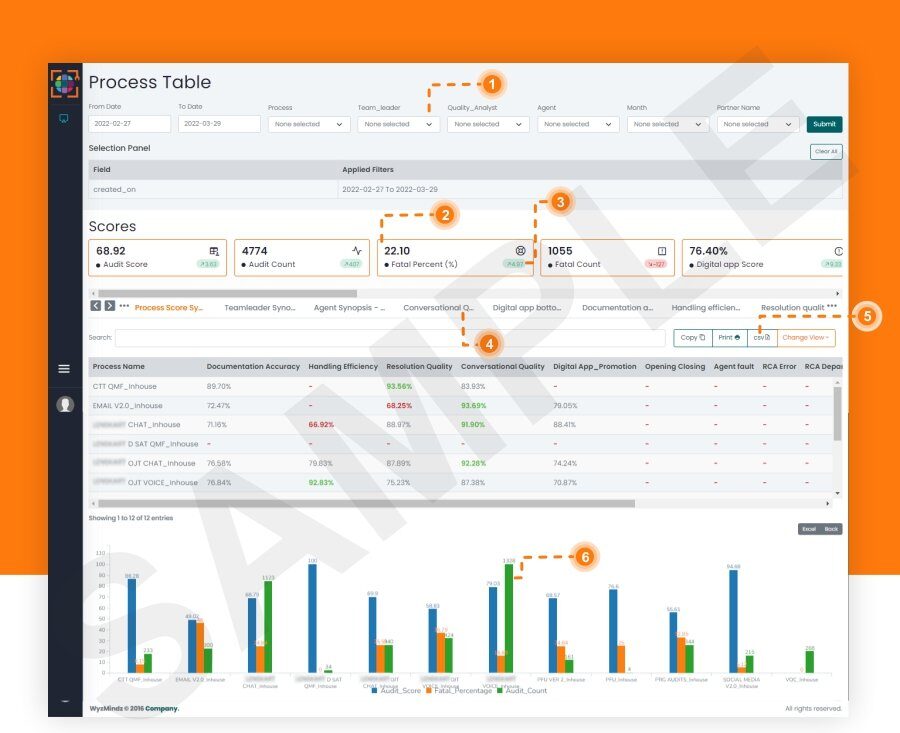The image size is (900, 733).
Task: Click the Fatal Percent lifebuoy icon
Action: [x=521, y=251]
